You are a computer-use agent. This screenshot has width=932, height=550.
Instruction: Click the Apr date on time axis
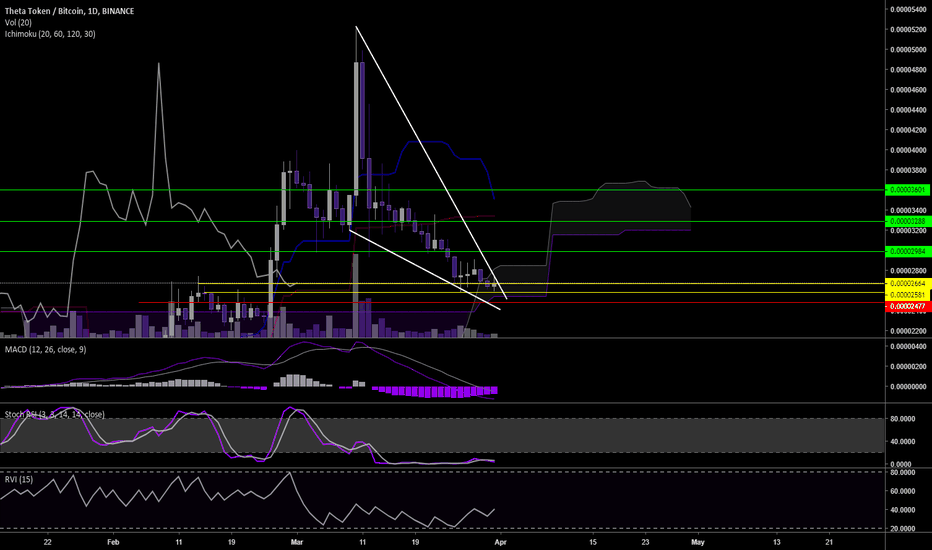pos(500,542)
